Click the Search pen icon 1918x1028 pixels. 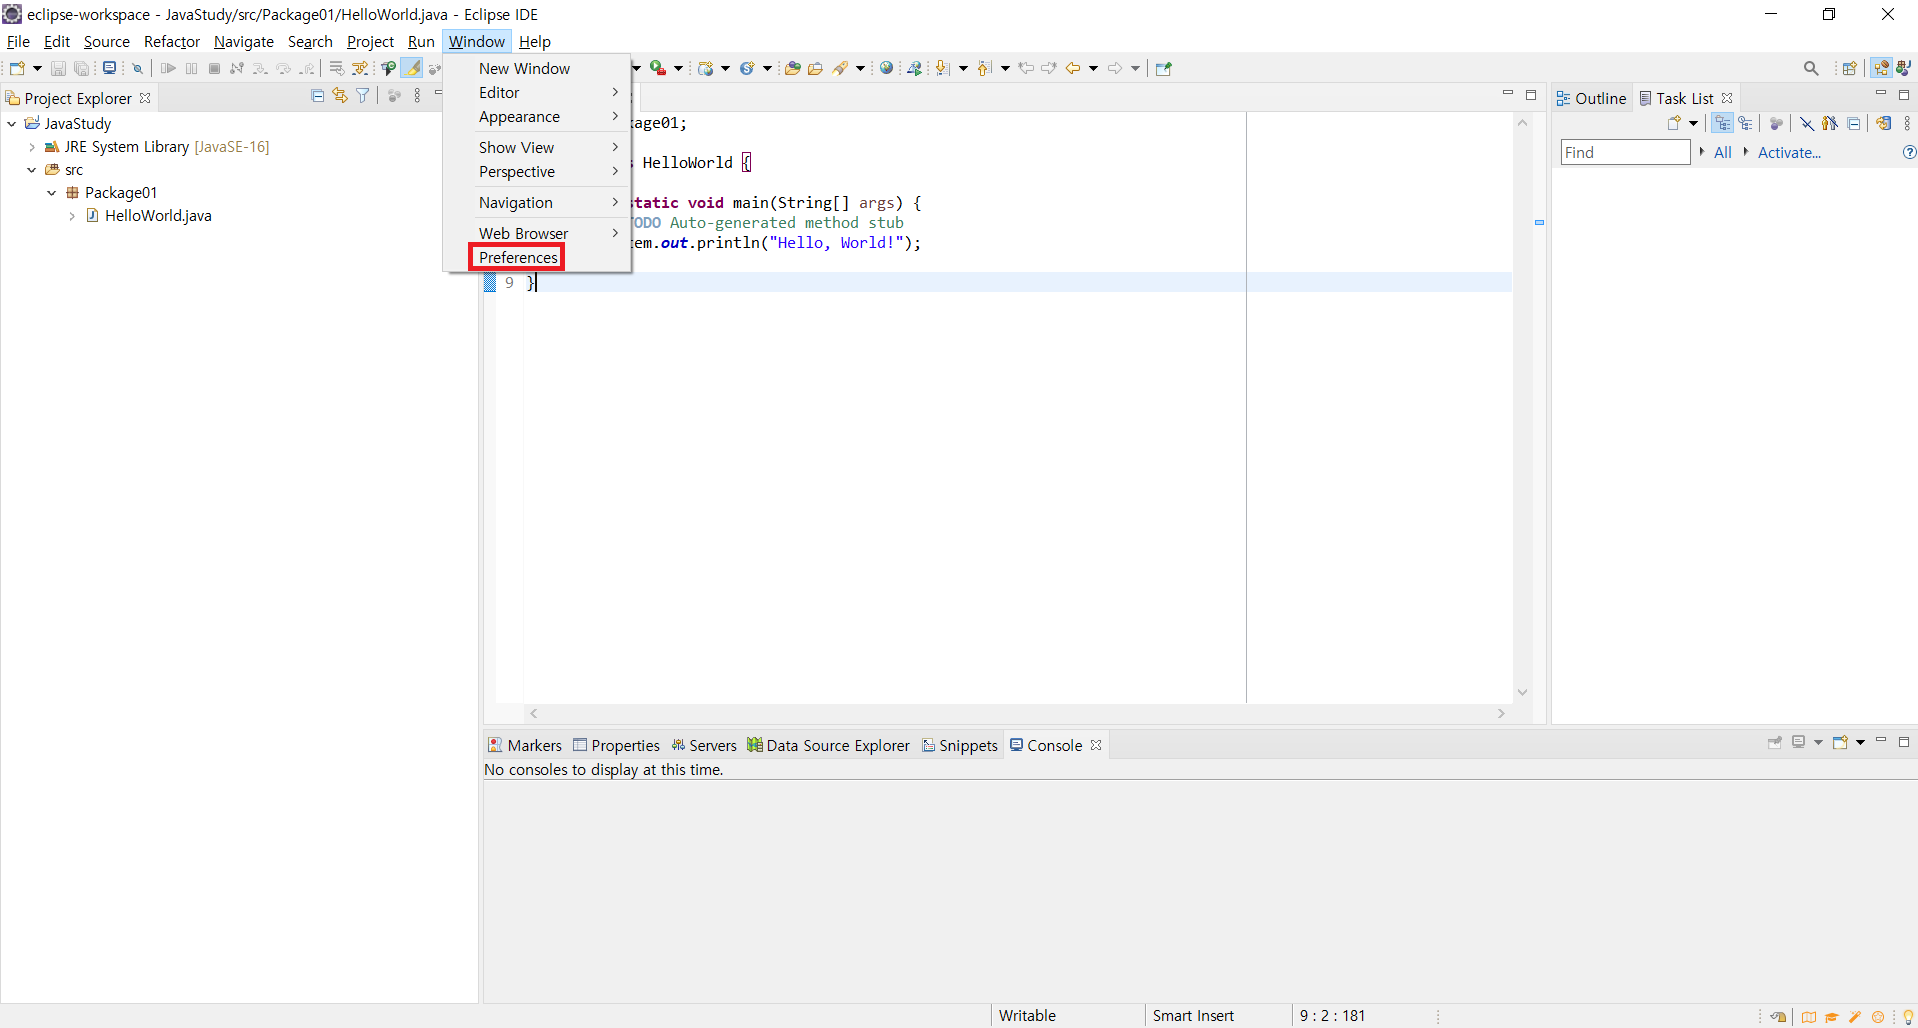point(840,68)
